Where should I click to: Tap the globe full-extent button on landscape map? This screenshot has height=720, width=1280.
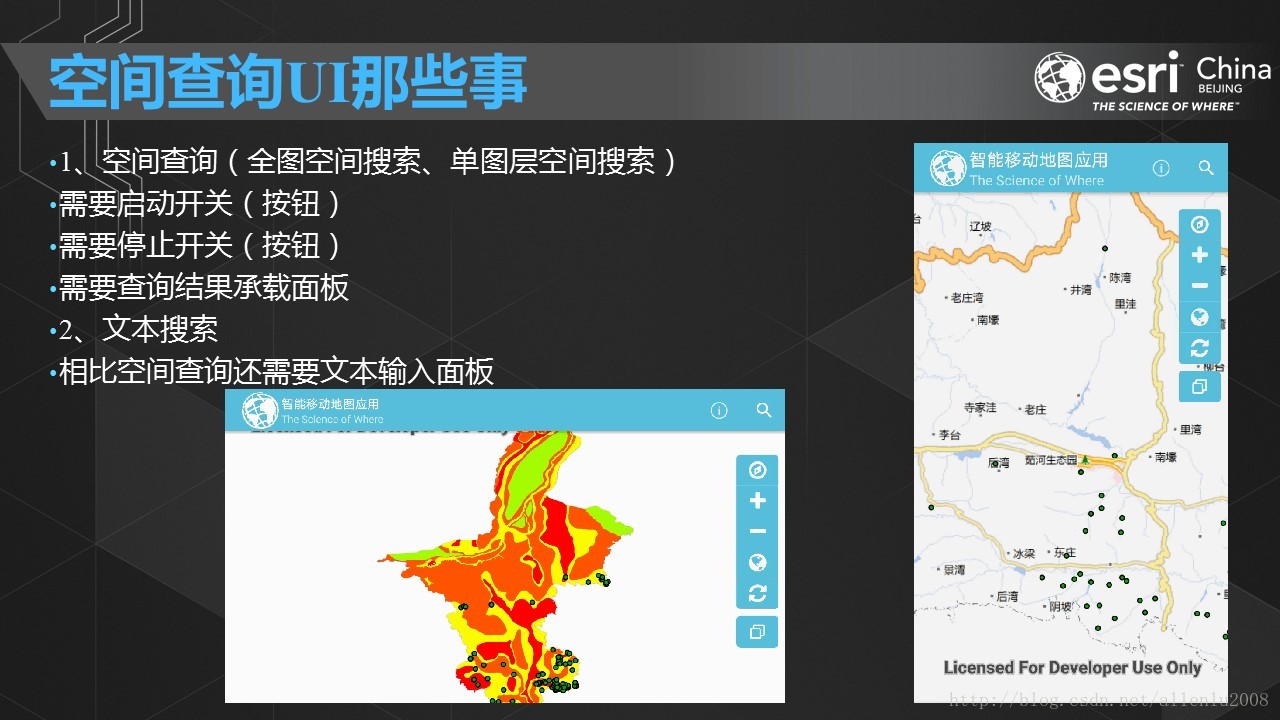click(757, 563)
